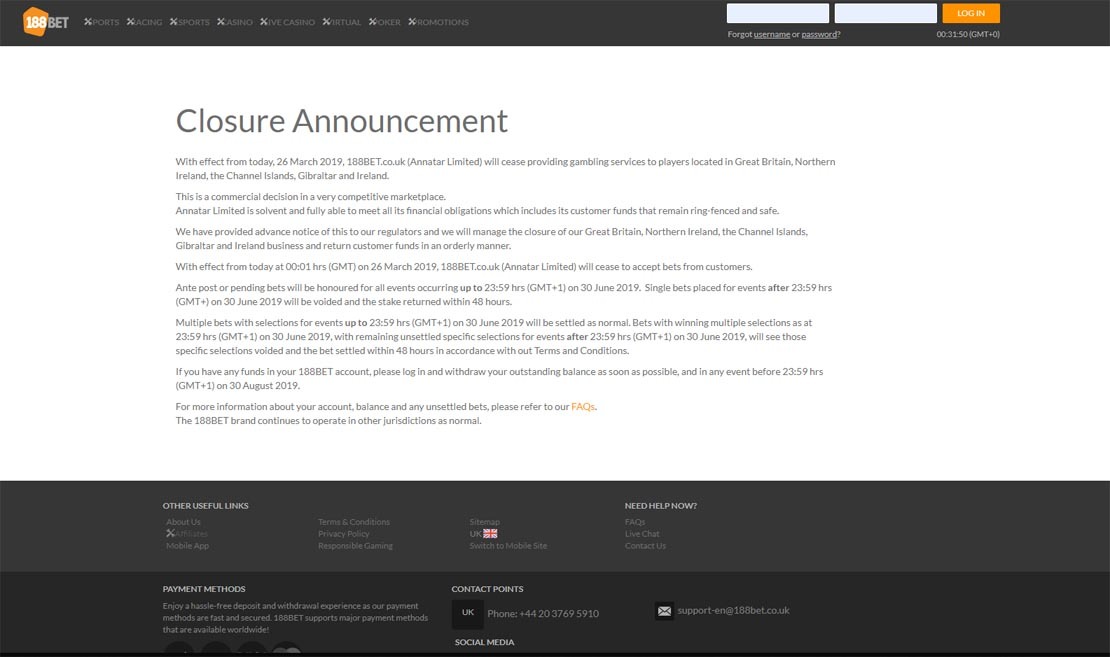This screenshot has width=1110, height=657.
Task: Open FAQs under Need Help Now
Action: [635, 522]
